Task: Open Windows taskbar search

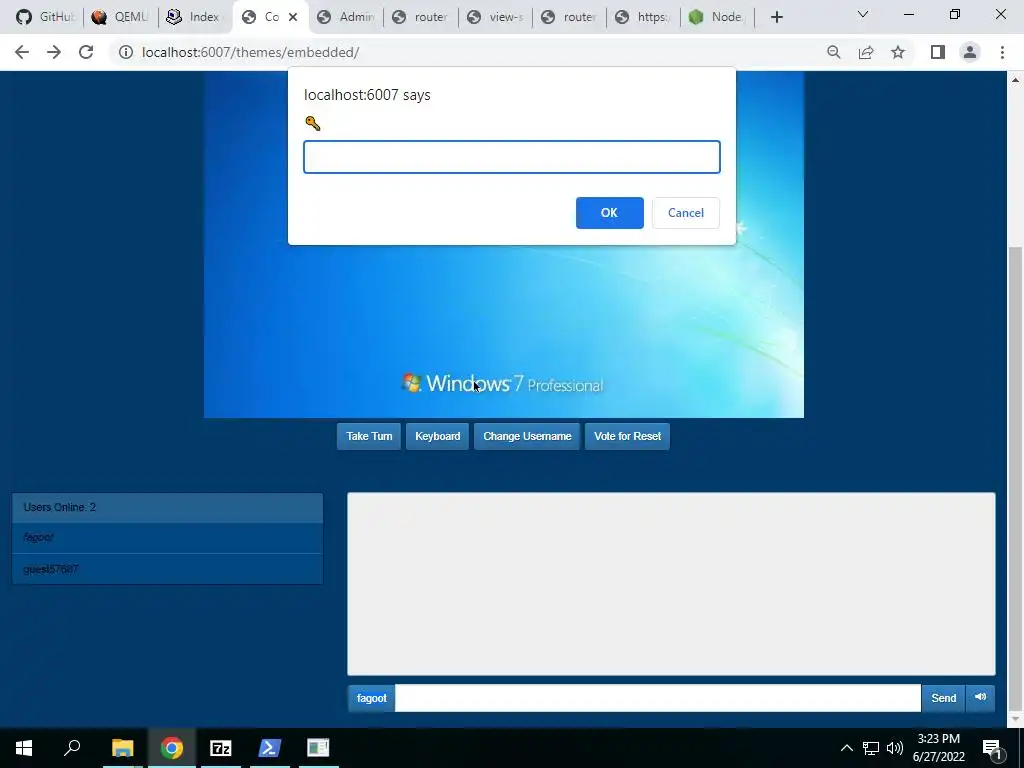Action: pos(72,748)
